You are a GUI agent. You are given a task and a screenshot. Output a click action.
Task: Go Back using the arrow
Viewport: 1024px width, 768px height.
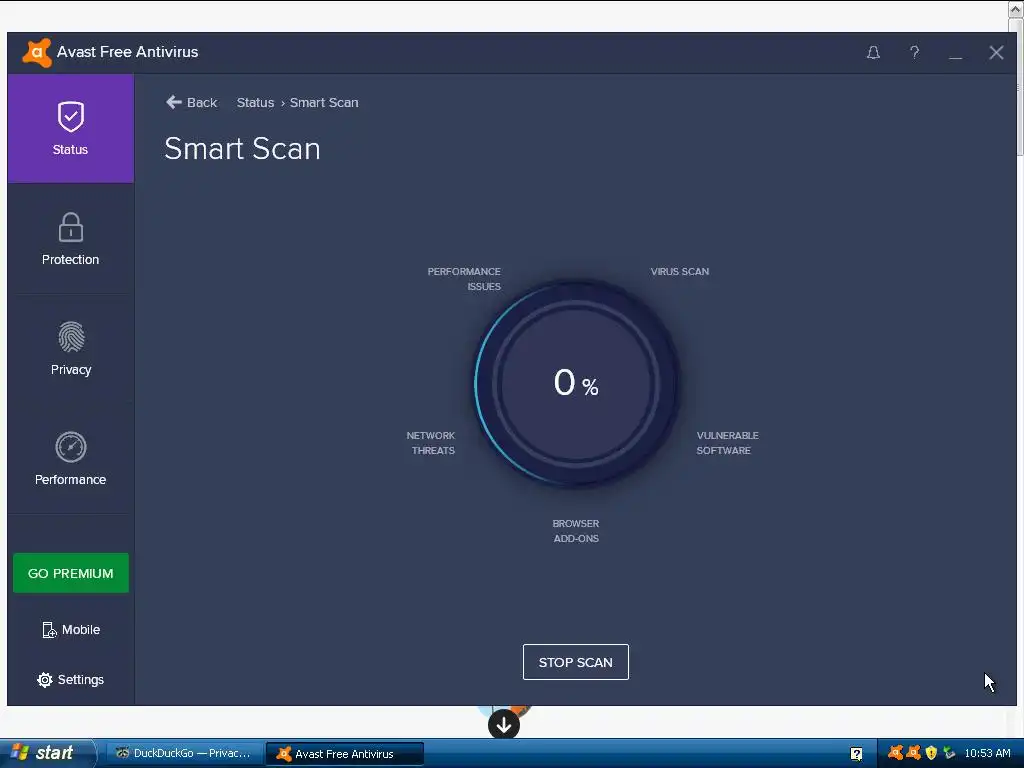coord(191,103)
